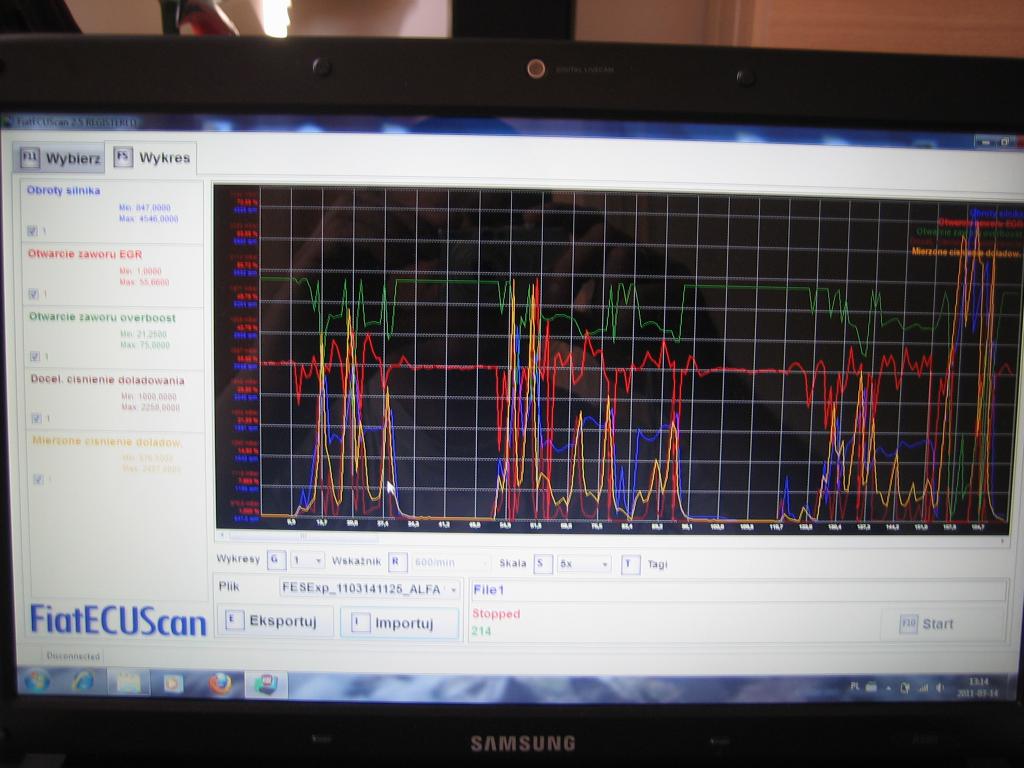This screenshot has width=1024, height=768.
Task: Click the R shortcut icon beside Wskaźnik
Action: point(397,562)
